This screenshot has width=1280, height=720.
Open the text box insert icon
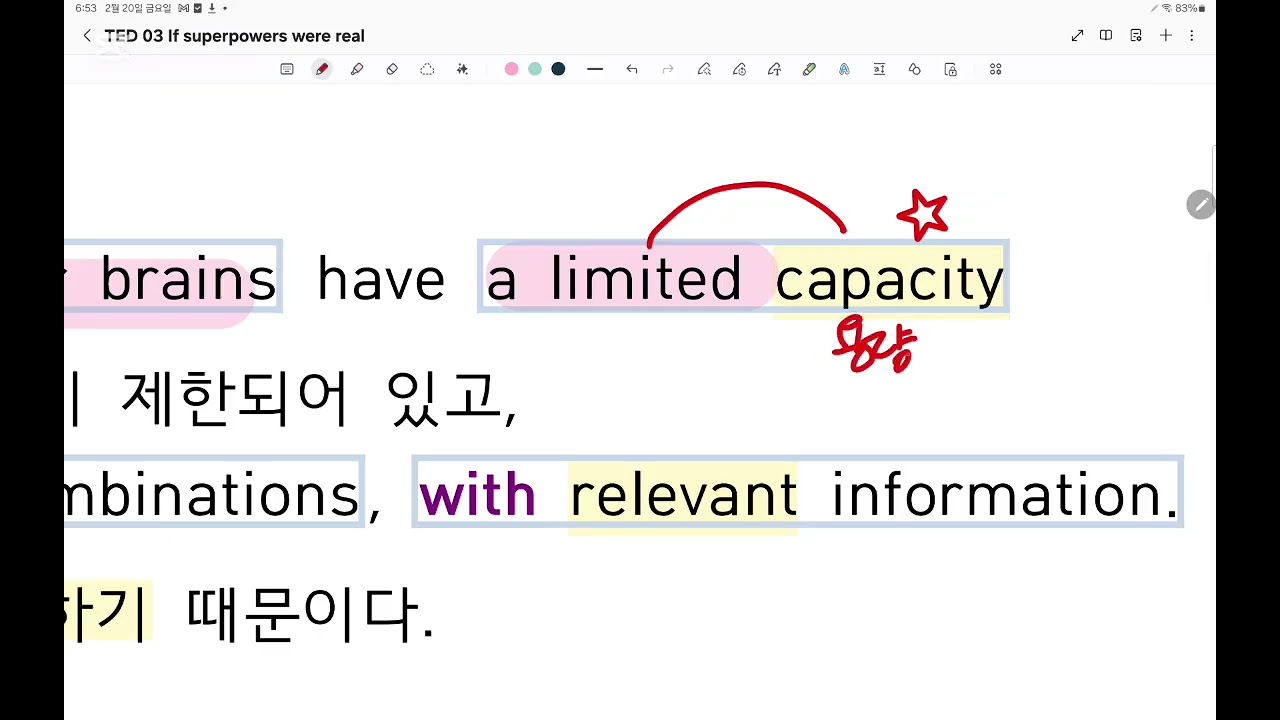point(879,69)
